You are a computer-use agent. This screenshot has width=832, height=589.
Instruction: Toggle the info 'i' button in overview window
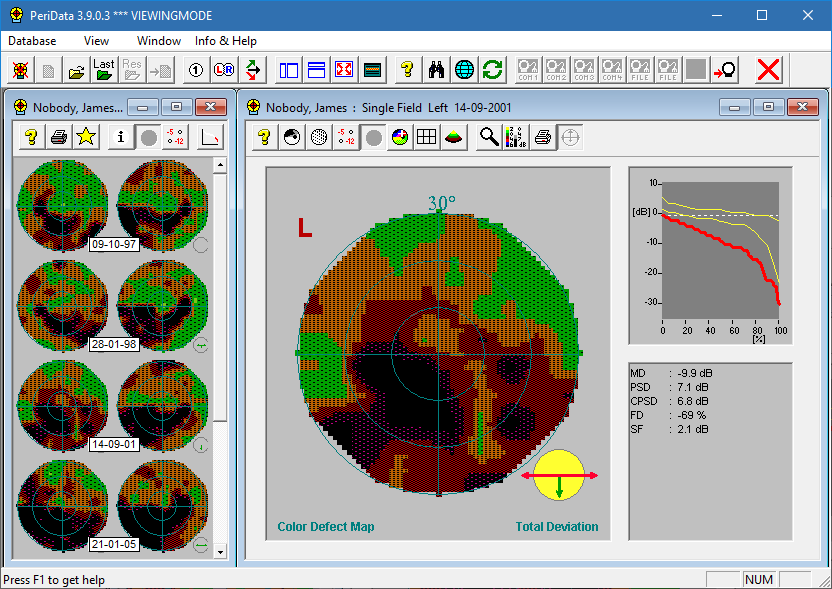coord(121,137)
